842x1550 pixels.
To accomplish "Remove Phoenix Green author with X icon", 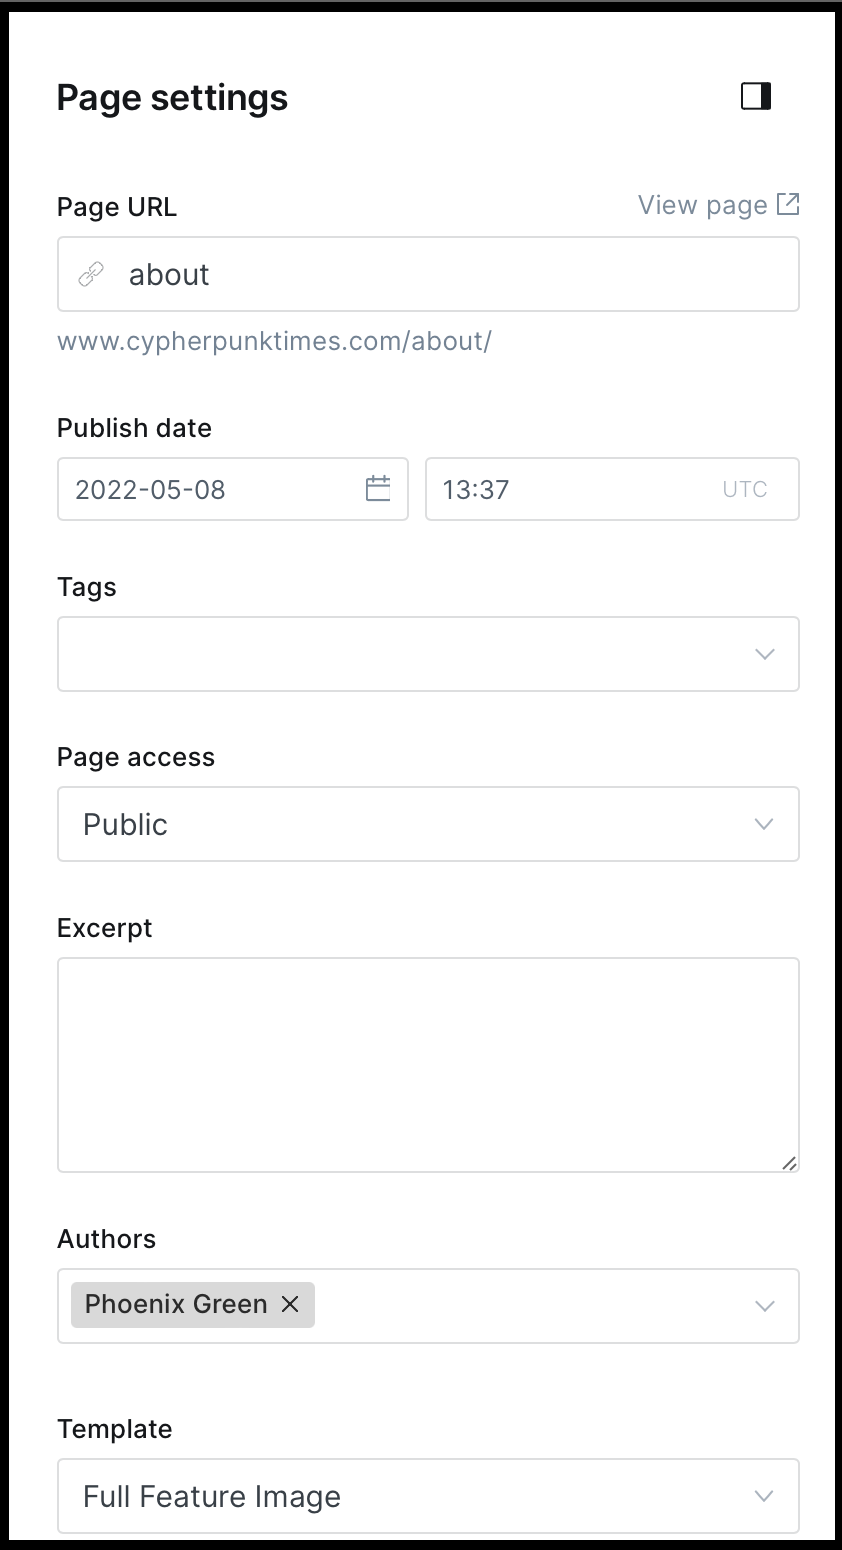I will pos(290,1304).
